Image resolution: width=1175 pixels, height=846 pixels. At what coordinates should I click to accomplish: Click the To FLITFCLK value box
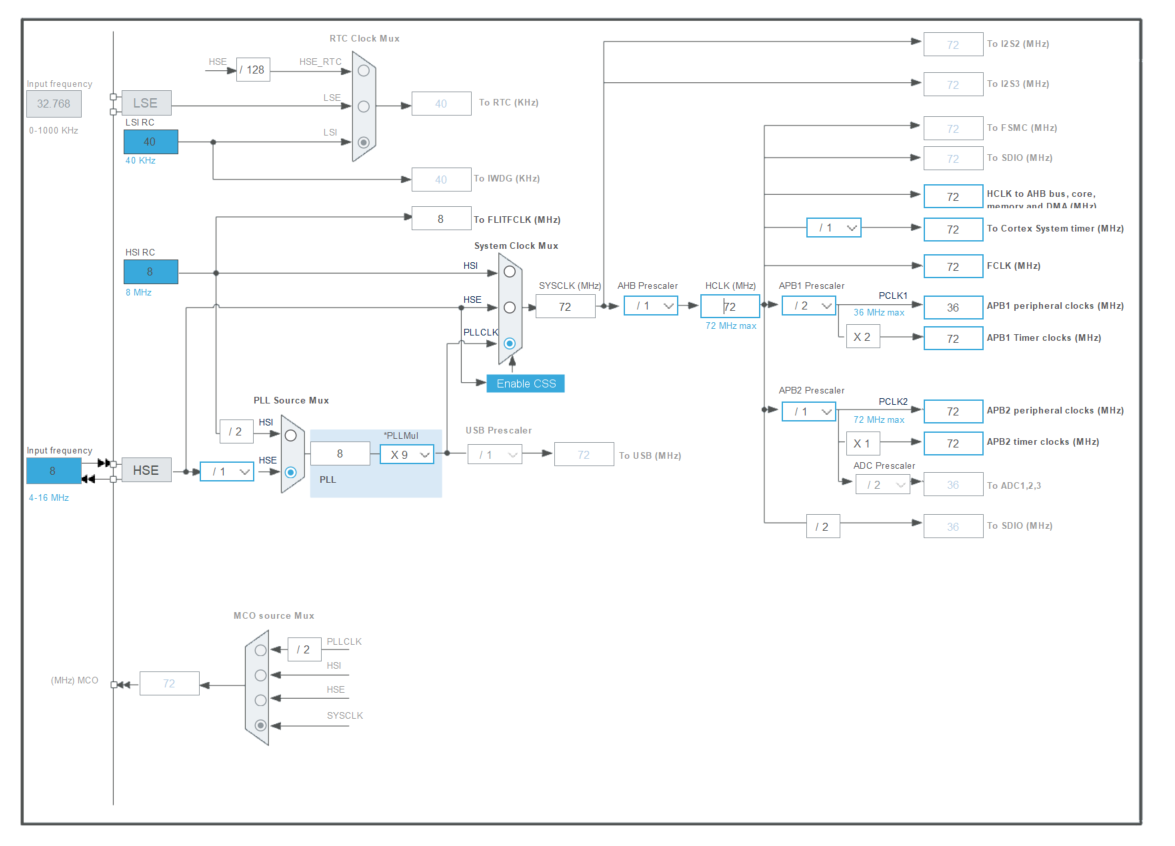(441, 219)
